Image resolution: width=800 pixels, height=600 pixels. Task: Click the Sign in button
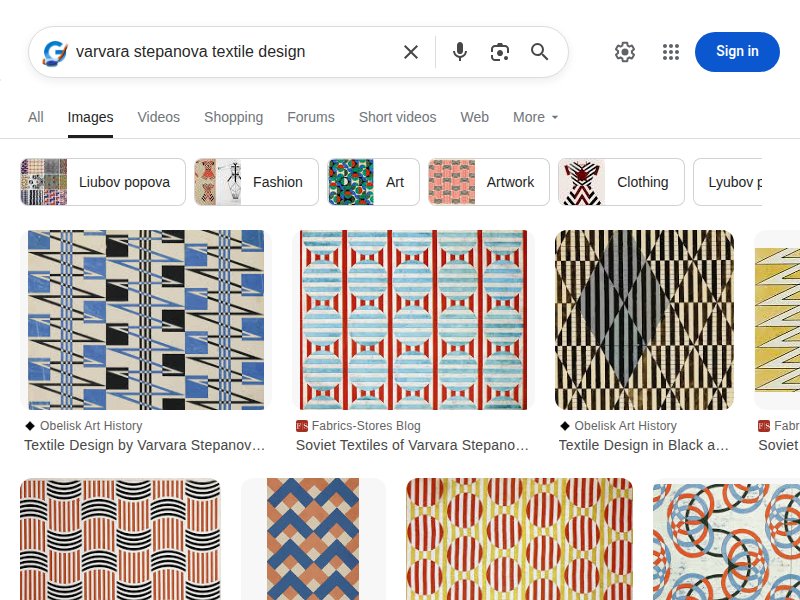tap(737, 51)
